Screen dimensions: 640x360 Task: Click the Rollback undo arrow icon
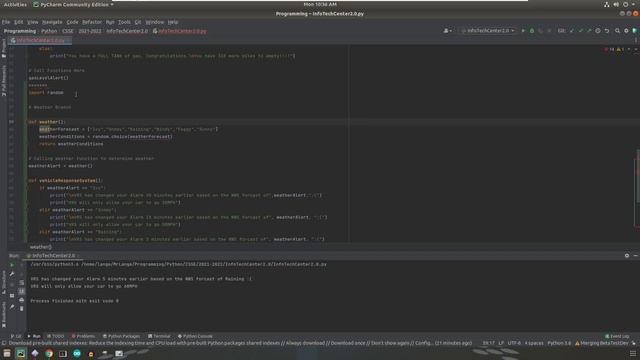607,31
